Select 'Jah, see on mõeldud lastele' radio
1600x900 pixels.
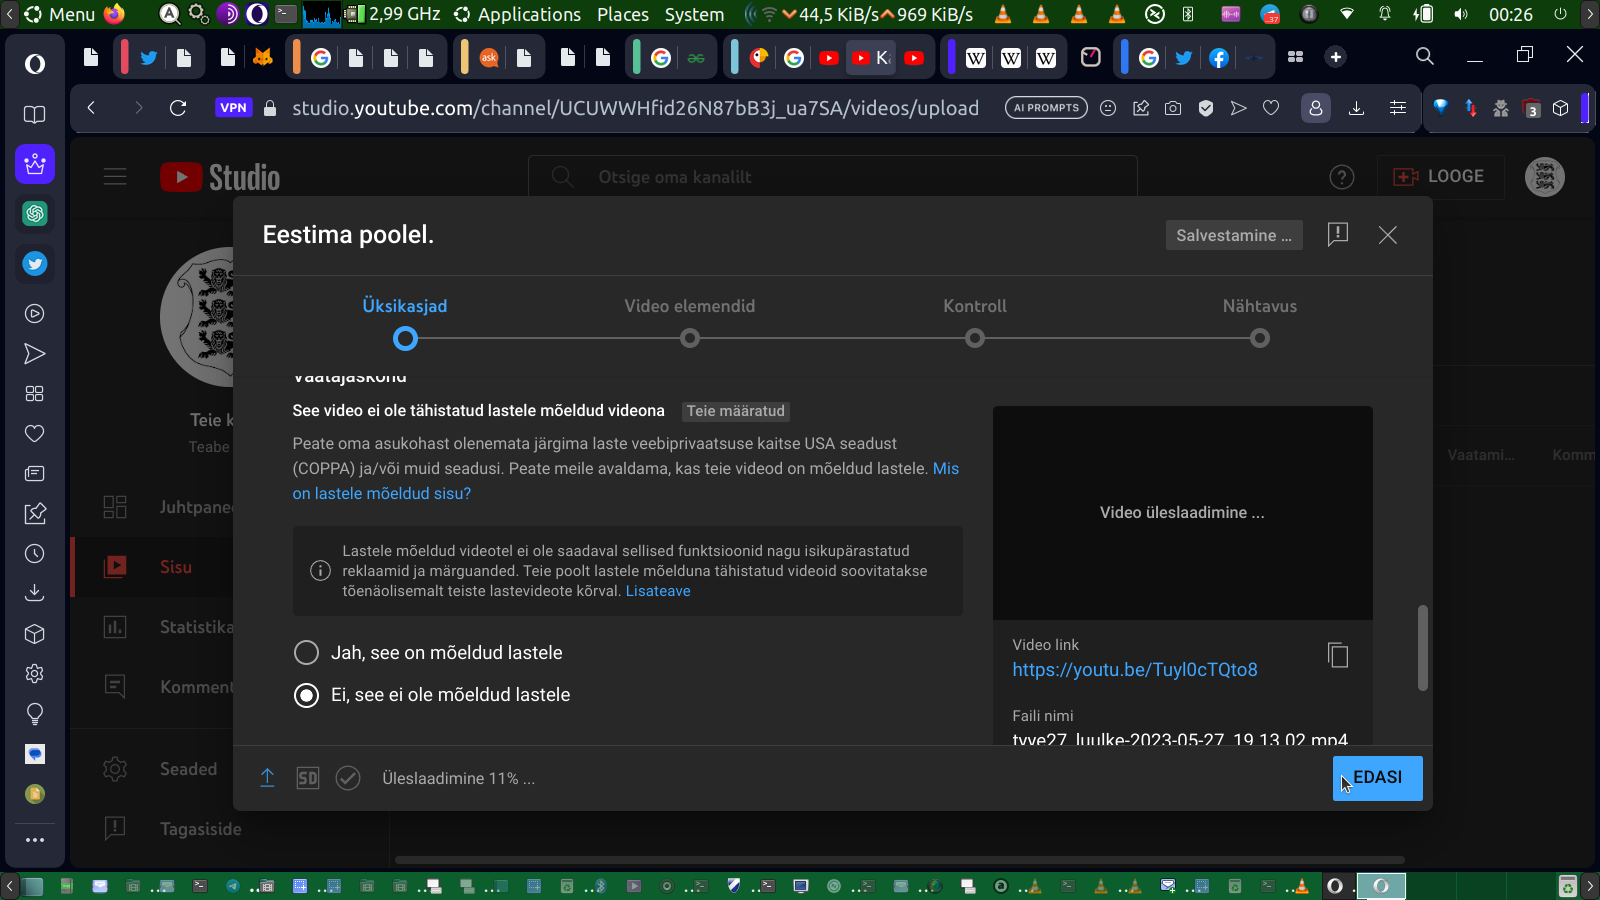point(306,653)
